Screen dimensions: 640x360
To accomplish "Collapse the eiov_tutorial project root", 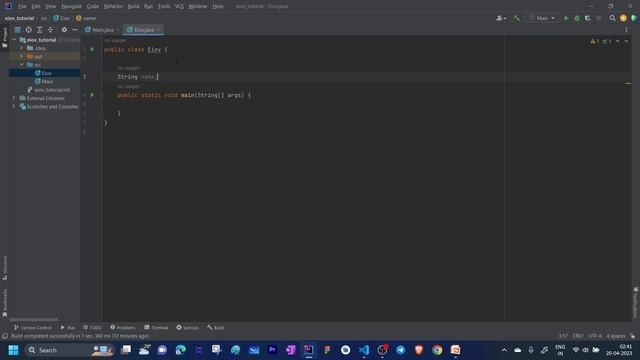I will [14, 40].
